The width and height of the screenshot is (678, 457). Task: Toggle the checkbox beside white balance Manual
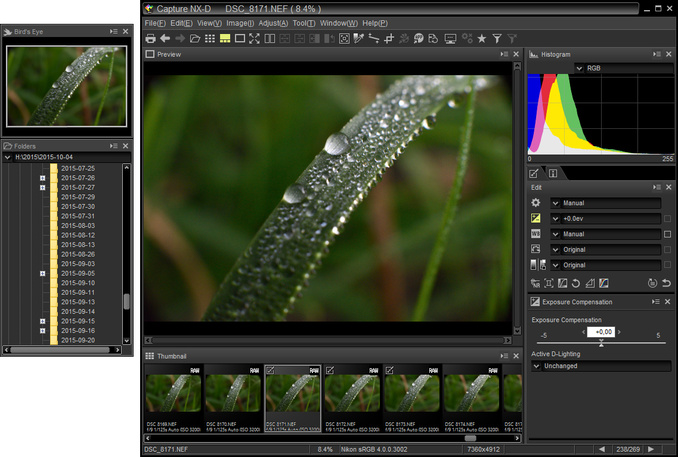pyautogui.click(x=667, y=234)
